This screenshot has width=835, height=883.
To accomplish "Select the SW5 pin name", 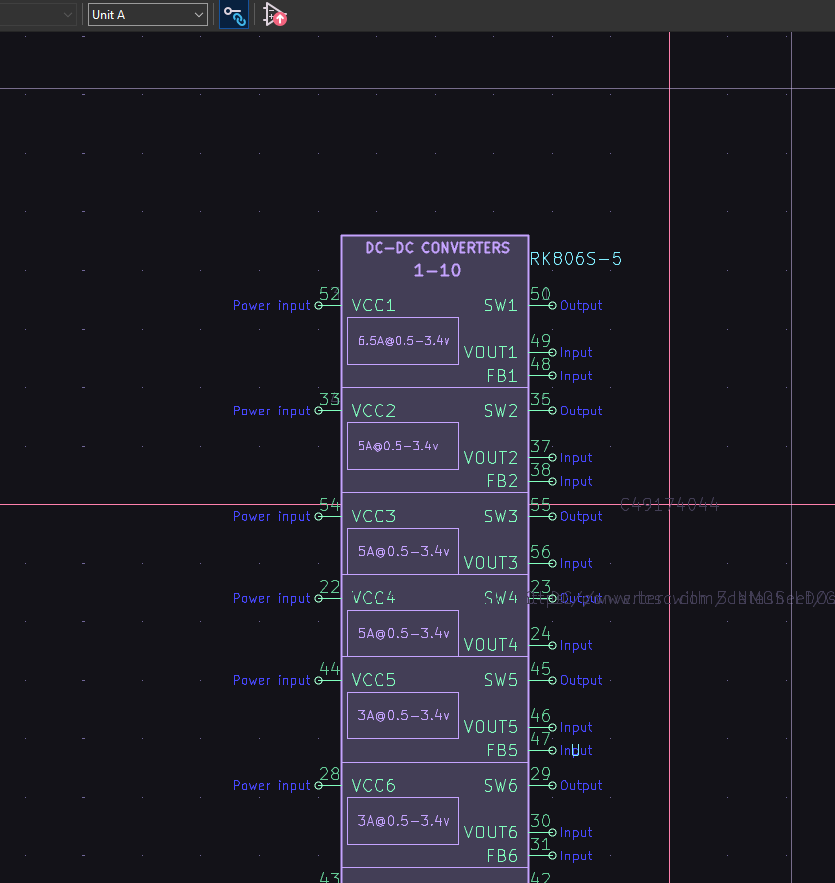I will [x=501, y=680].
